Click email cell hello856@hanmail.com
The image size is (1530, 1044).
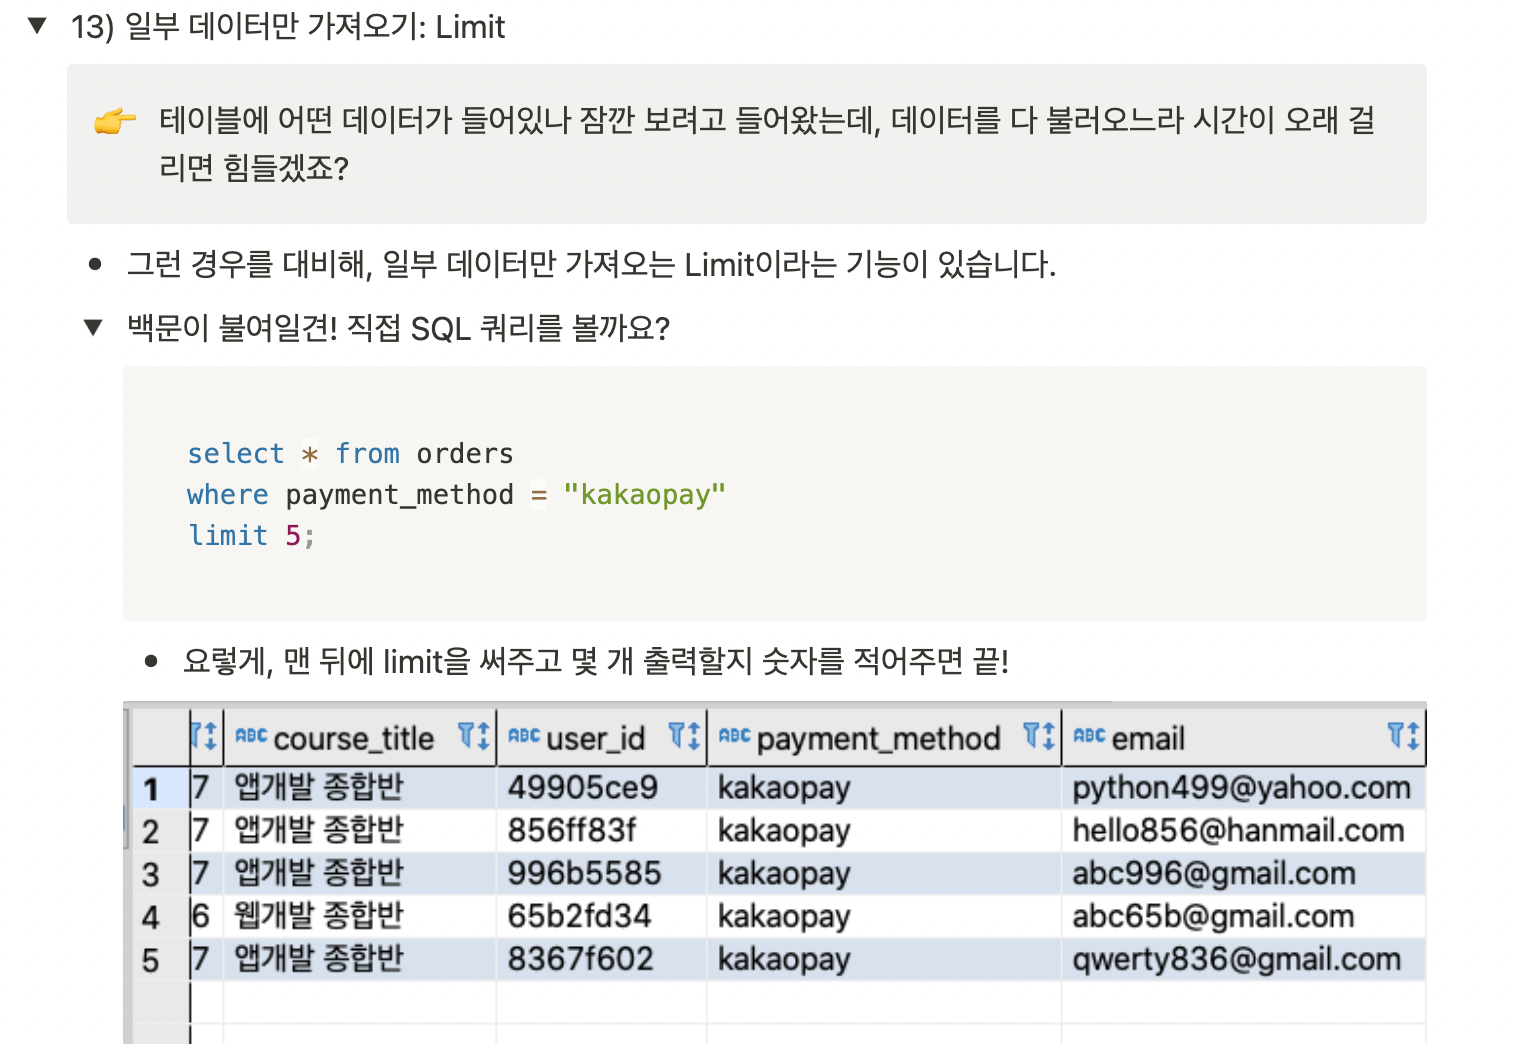(x=1243, y=831)
